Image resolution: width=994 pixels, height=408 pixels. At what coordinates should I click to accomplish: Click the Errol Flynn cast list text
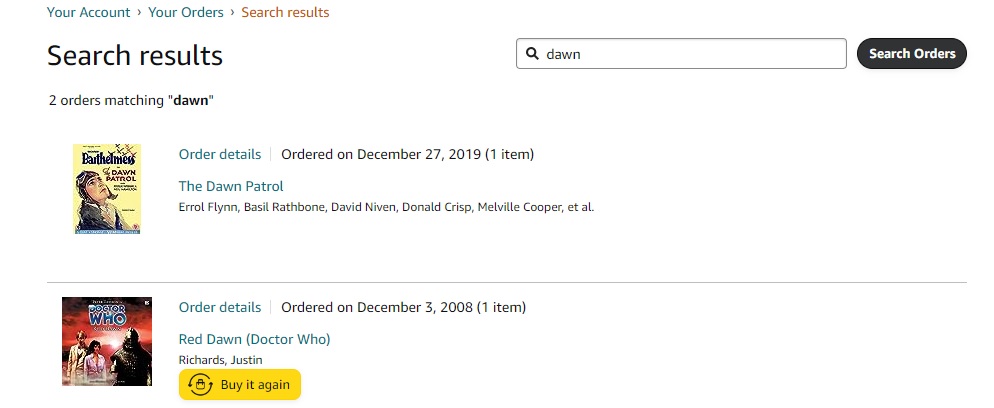386,207
